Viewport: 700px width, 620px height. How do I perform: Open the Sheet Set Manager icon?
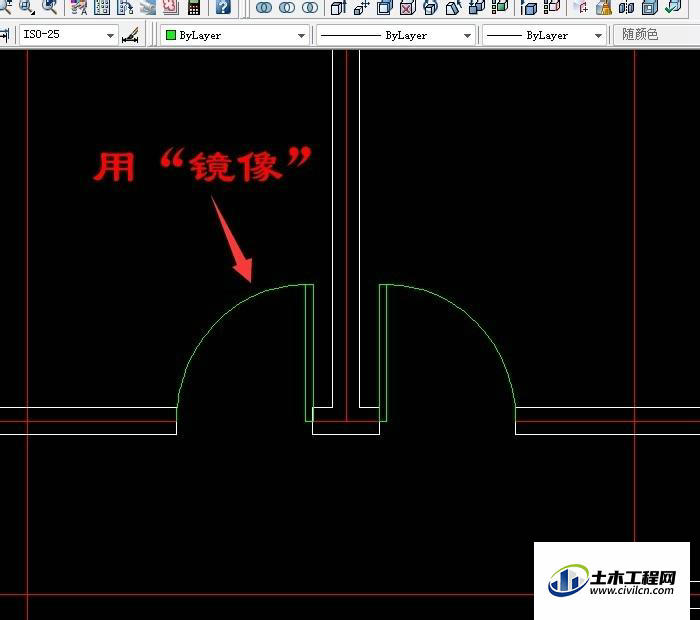click(148, 6)
